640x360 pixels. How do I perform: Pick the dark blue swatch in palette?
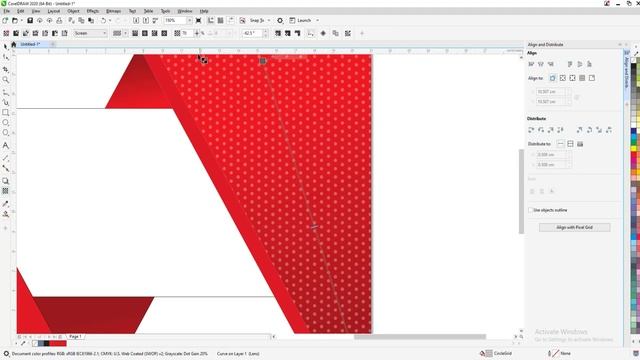(x=633, y=131)
